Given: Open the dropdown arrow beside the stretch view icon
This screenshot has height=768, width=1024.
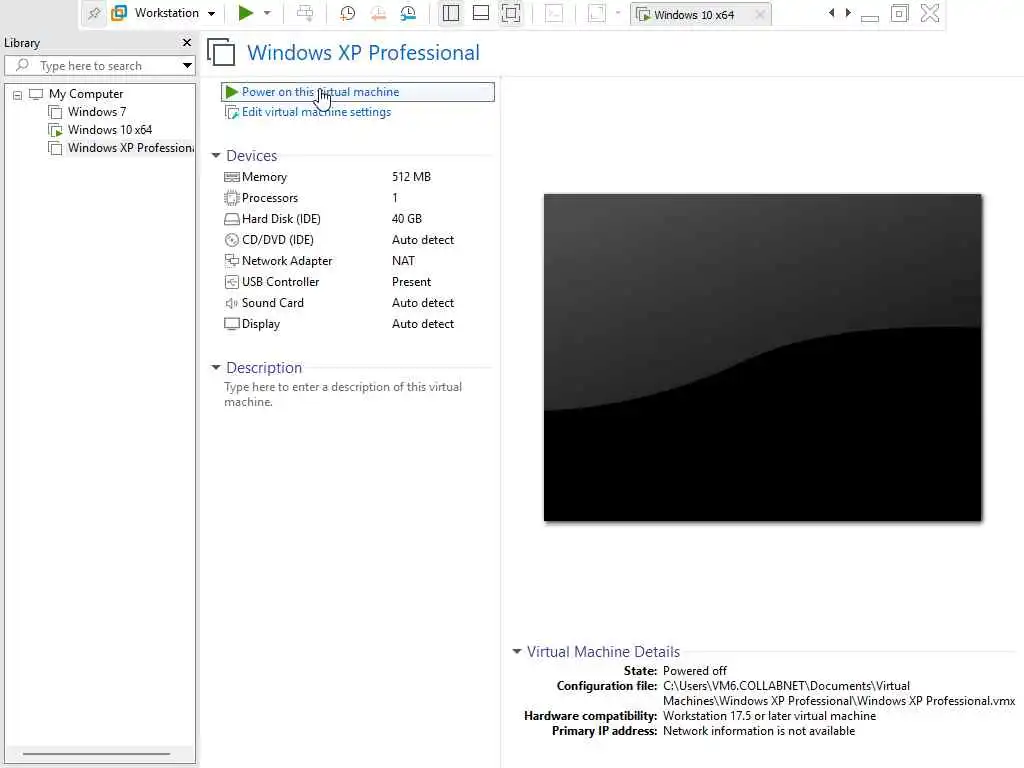Looking at the screenshot, I should click(x=618, y=13).
